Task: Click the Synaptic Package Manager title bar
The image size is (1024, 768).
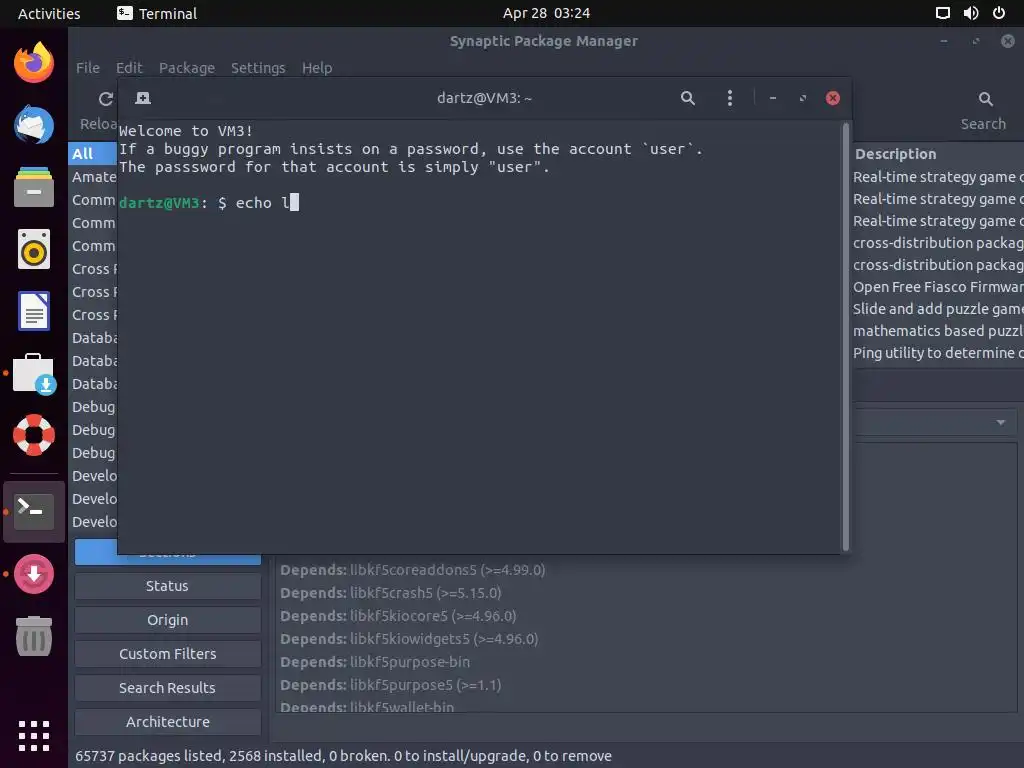Action: (x=543, y=40)
